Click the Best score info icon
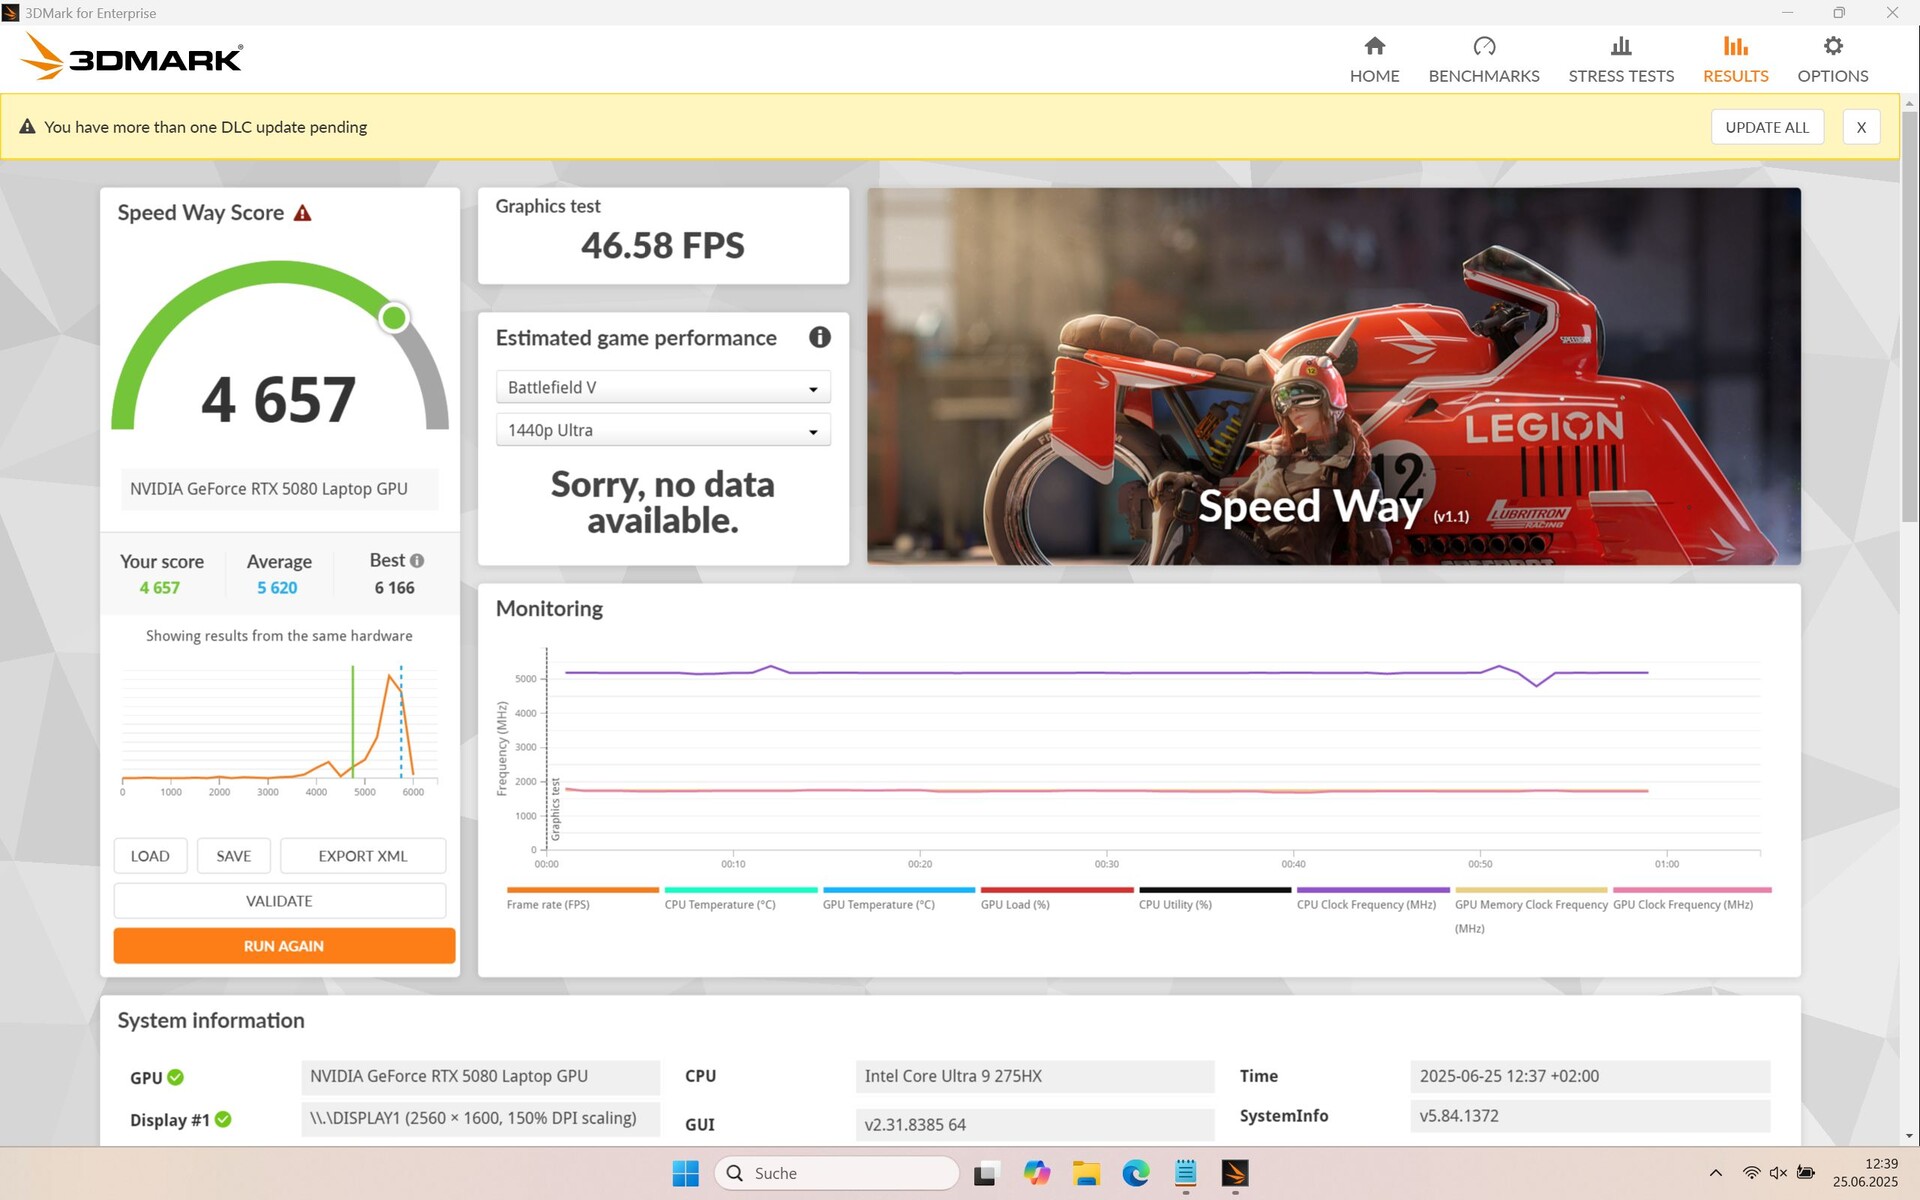The image size is (1920, 1200). [x=417, y=561]
